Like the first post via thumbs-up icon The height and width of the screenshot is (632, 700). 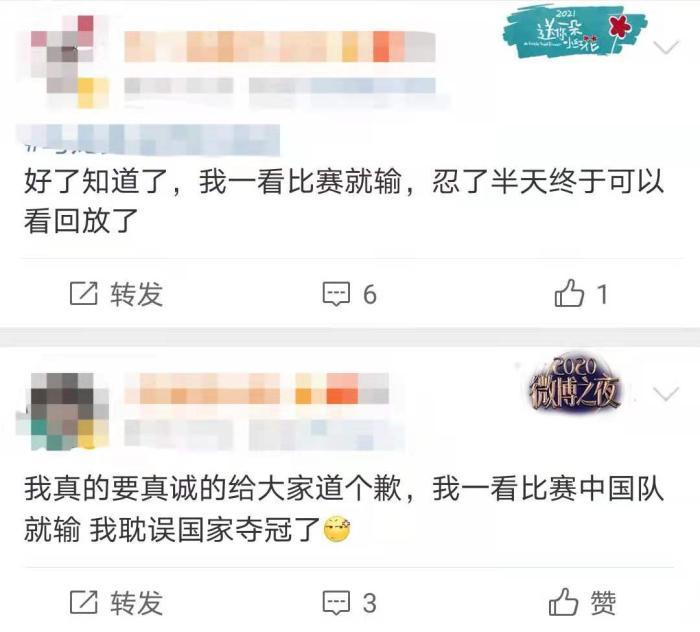(569, 293)
